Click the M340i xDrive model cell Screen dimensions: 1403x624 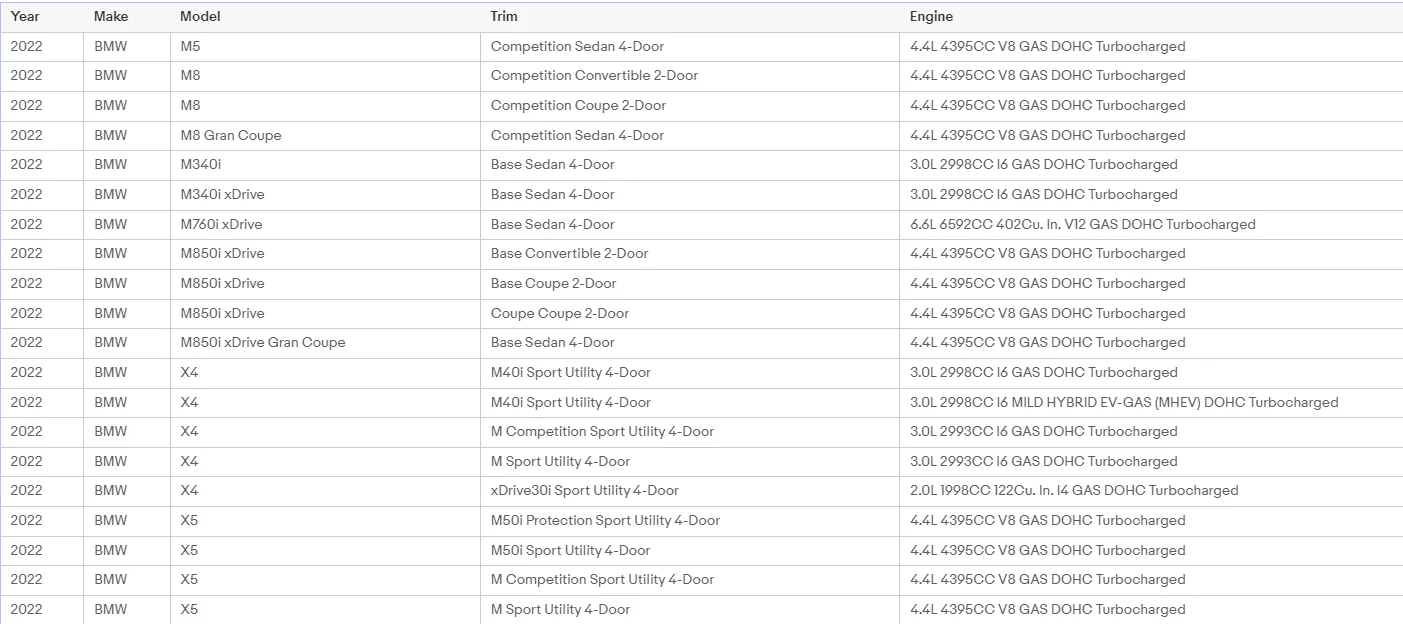(x=325, y=195)
